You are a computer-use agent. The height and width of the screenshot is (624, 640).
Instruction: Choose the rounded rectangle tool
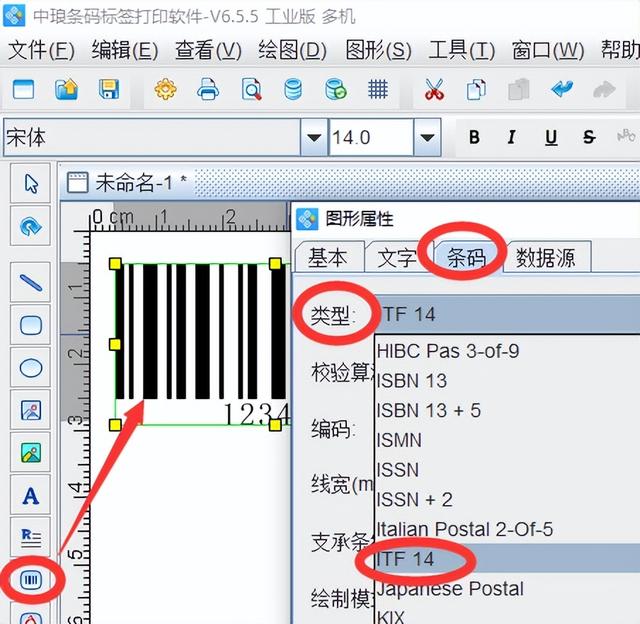(x=31, y=325)
